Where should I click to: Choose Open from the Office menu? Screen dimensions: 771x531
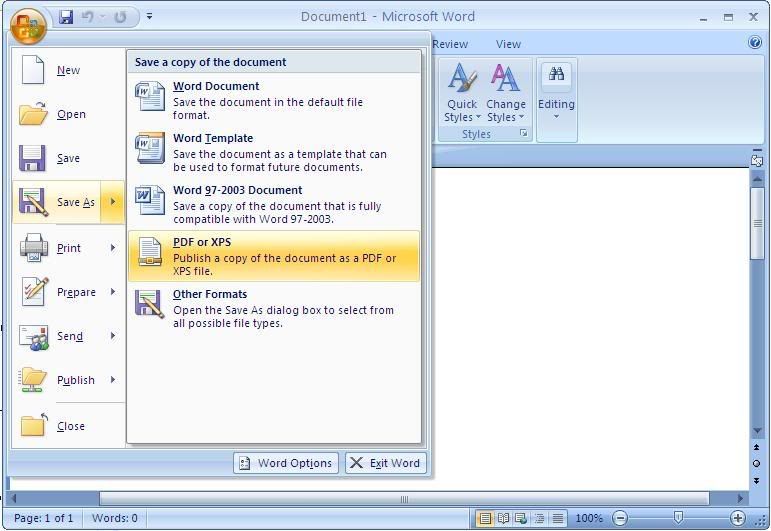click(x=68, y=114)
